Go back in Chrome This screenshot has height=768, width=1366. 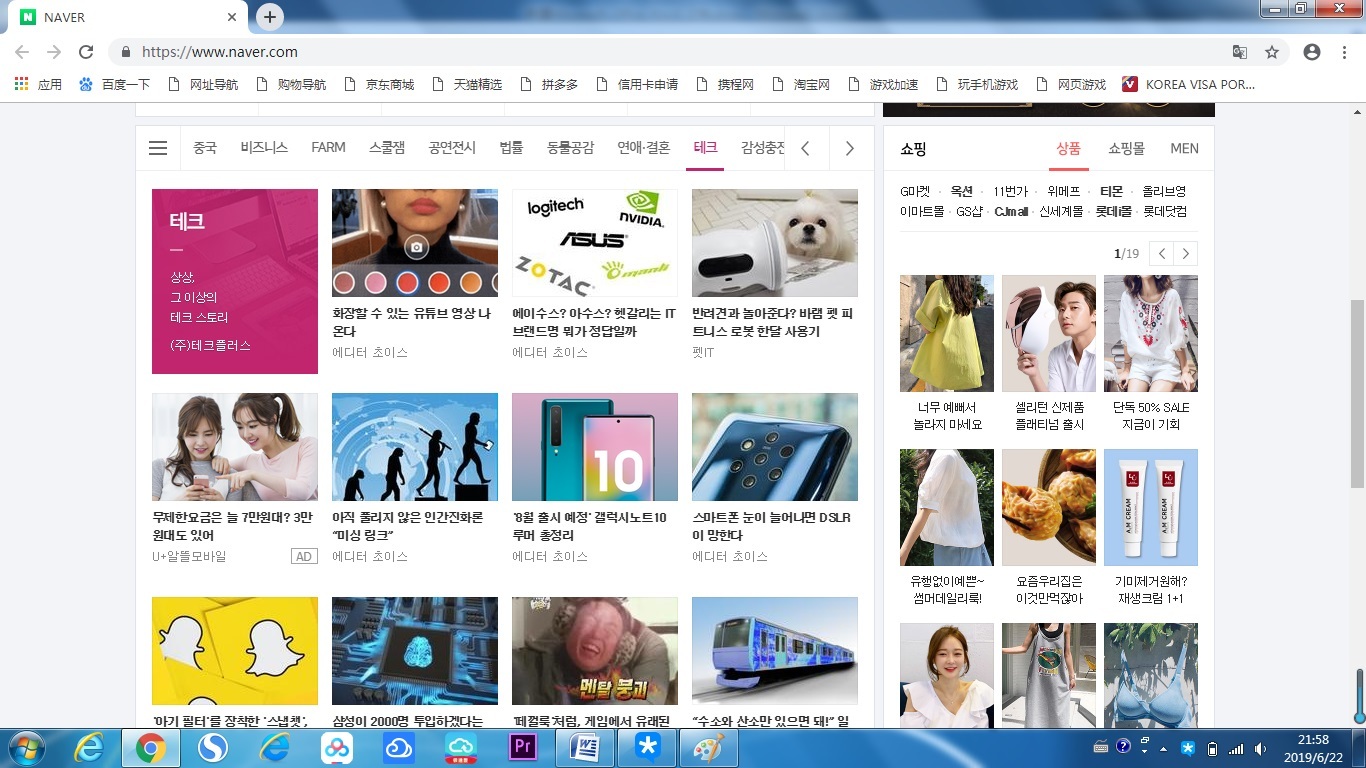[22, 52]
